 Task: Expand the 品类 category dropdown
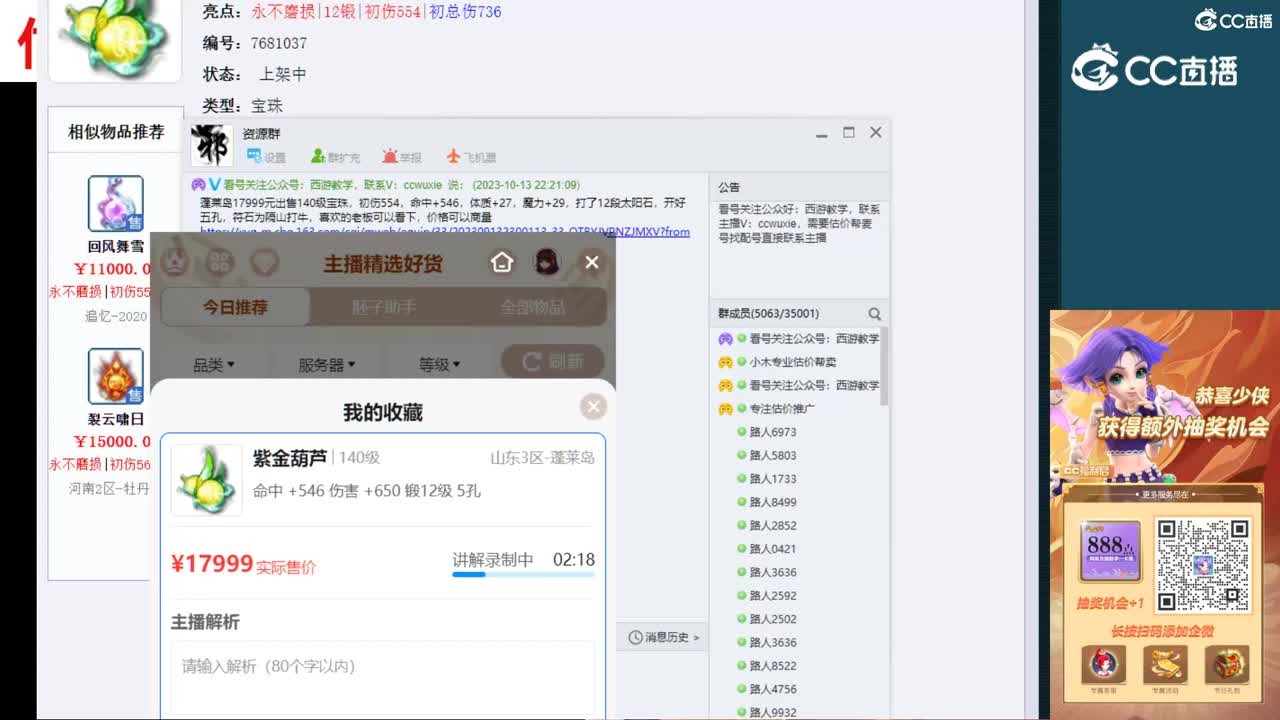coord(214,365)
